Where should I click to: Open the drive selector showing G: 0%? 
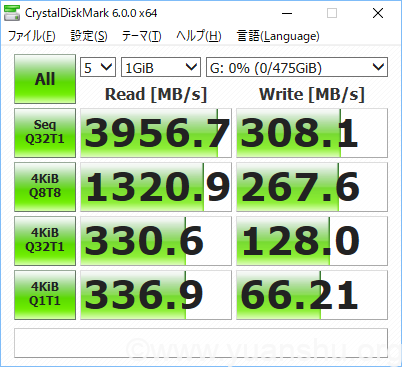point(297,67)
